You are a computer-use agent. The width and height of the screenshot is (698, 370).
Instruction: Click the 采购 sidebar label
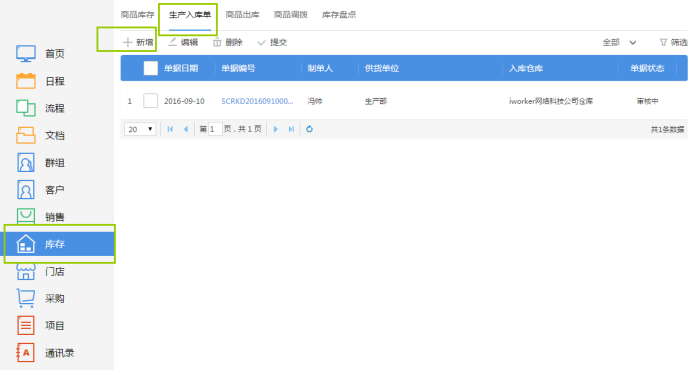click(55, 298)
